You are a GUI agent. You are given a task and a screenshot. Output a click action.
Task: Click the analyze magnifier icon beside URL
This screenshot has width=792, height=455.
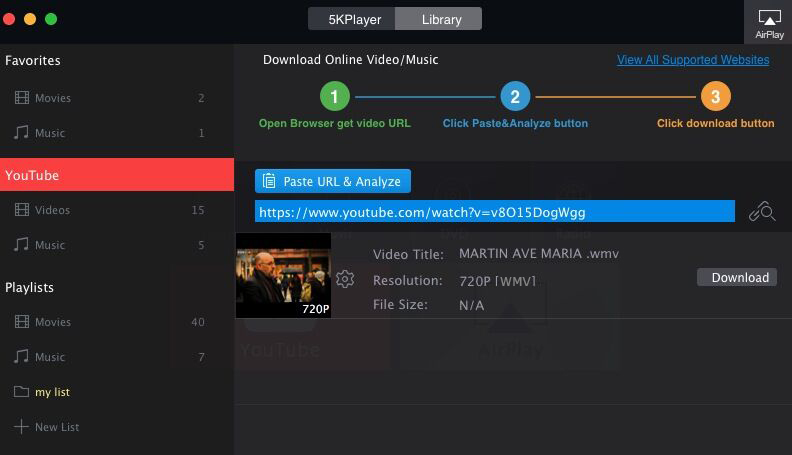[x=762, y=211]
